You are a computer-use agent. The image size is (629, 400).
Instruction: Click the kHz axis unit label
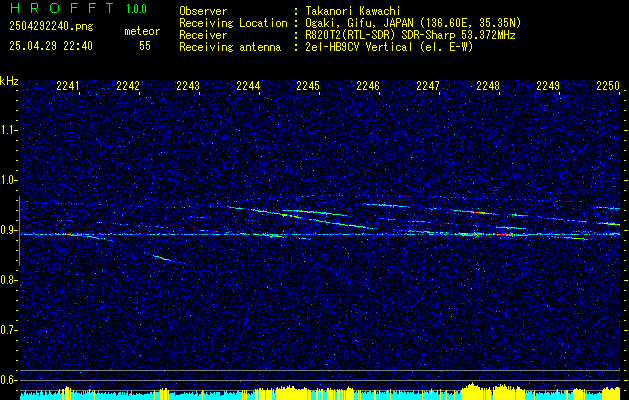coord(9,81)
